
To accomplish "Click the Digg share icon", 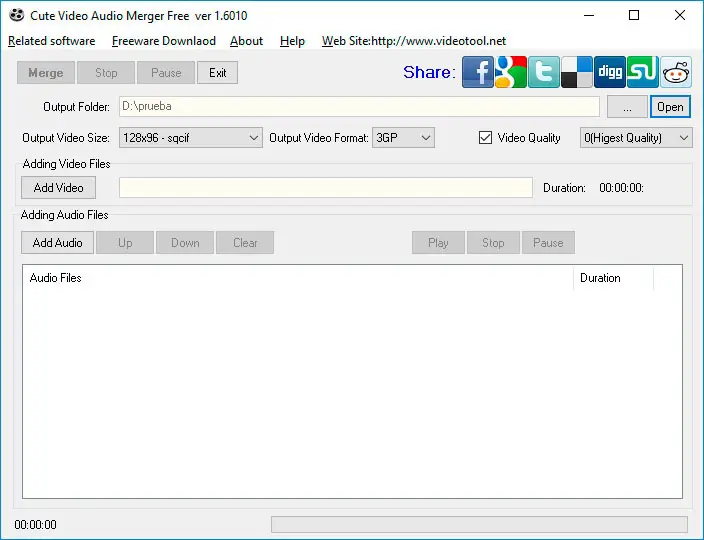I will [610, 72].
